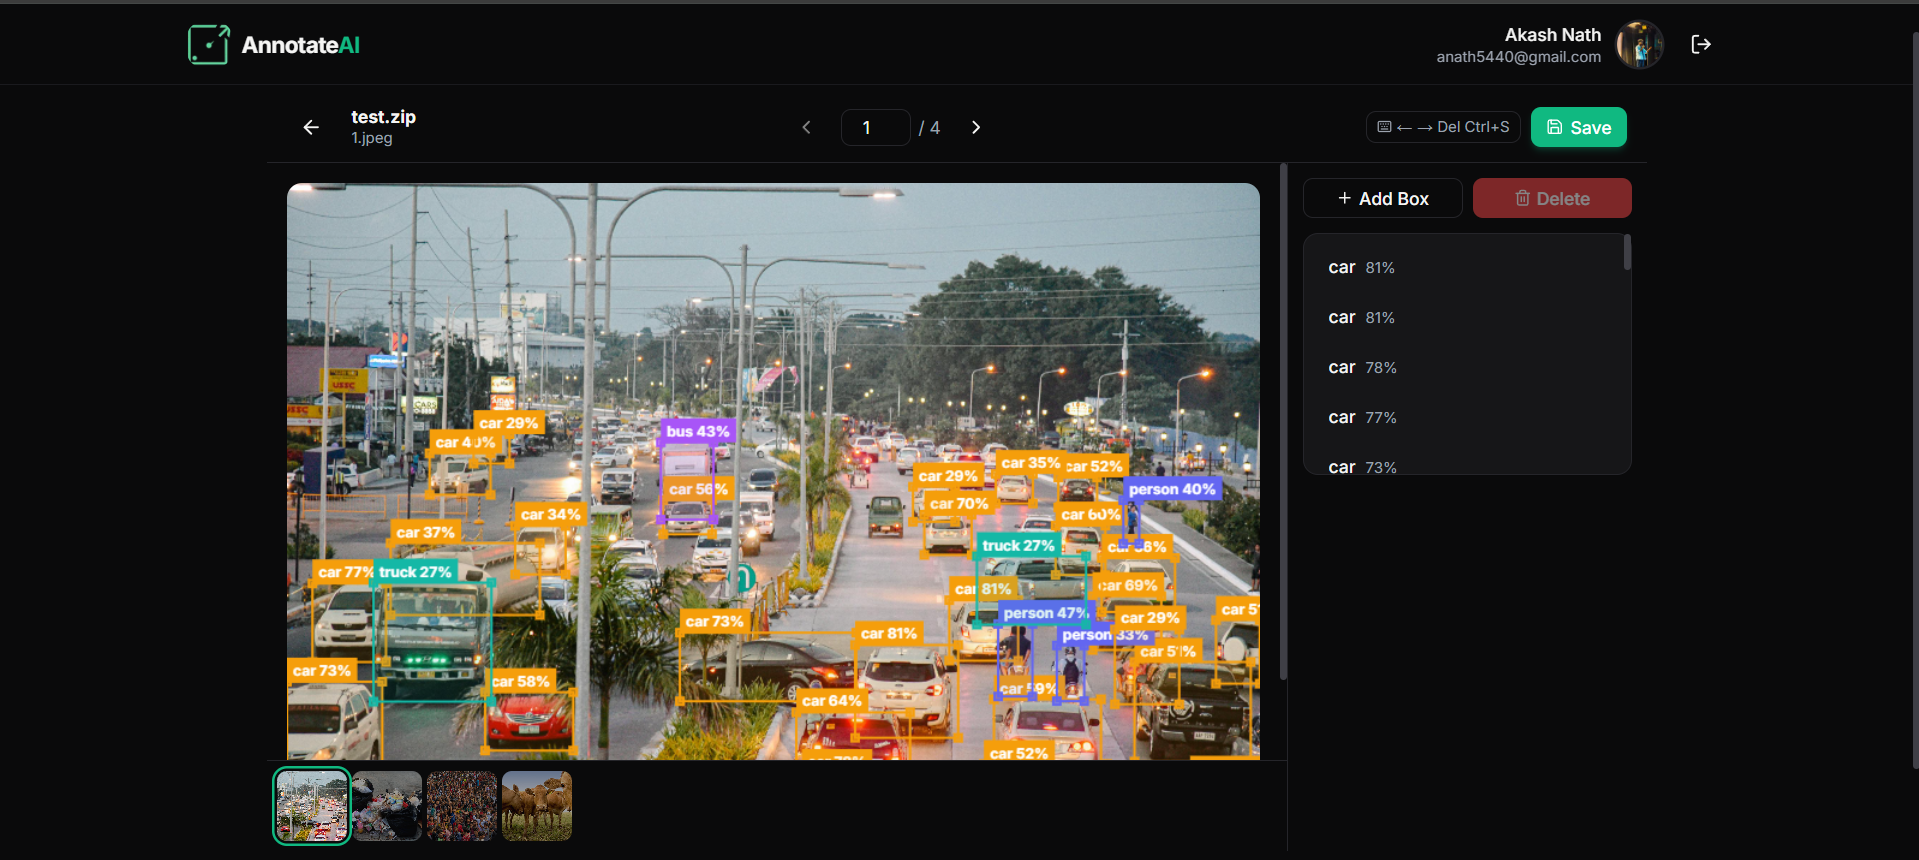
Task: Click the Add Box button
Action: coord(1382,198)
